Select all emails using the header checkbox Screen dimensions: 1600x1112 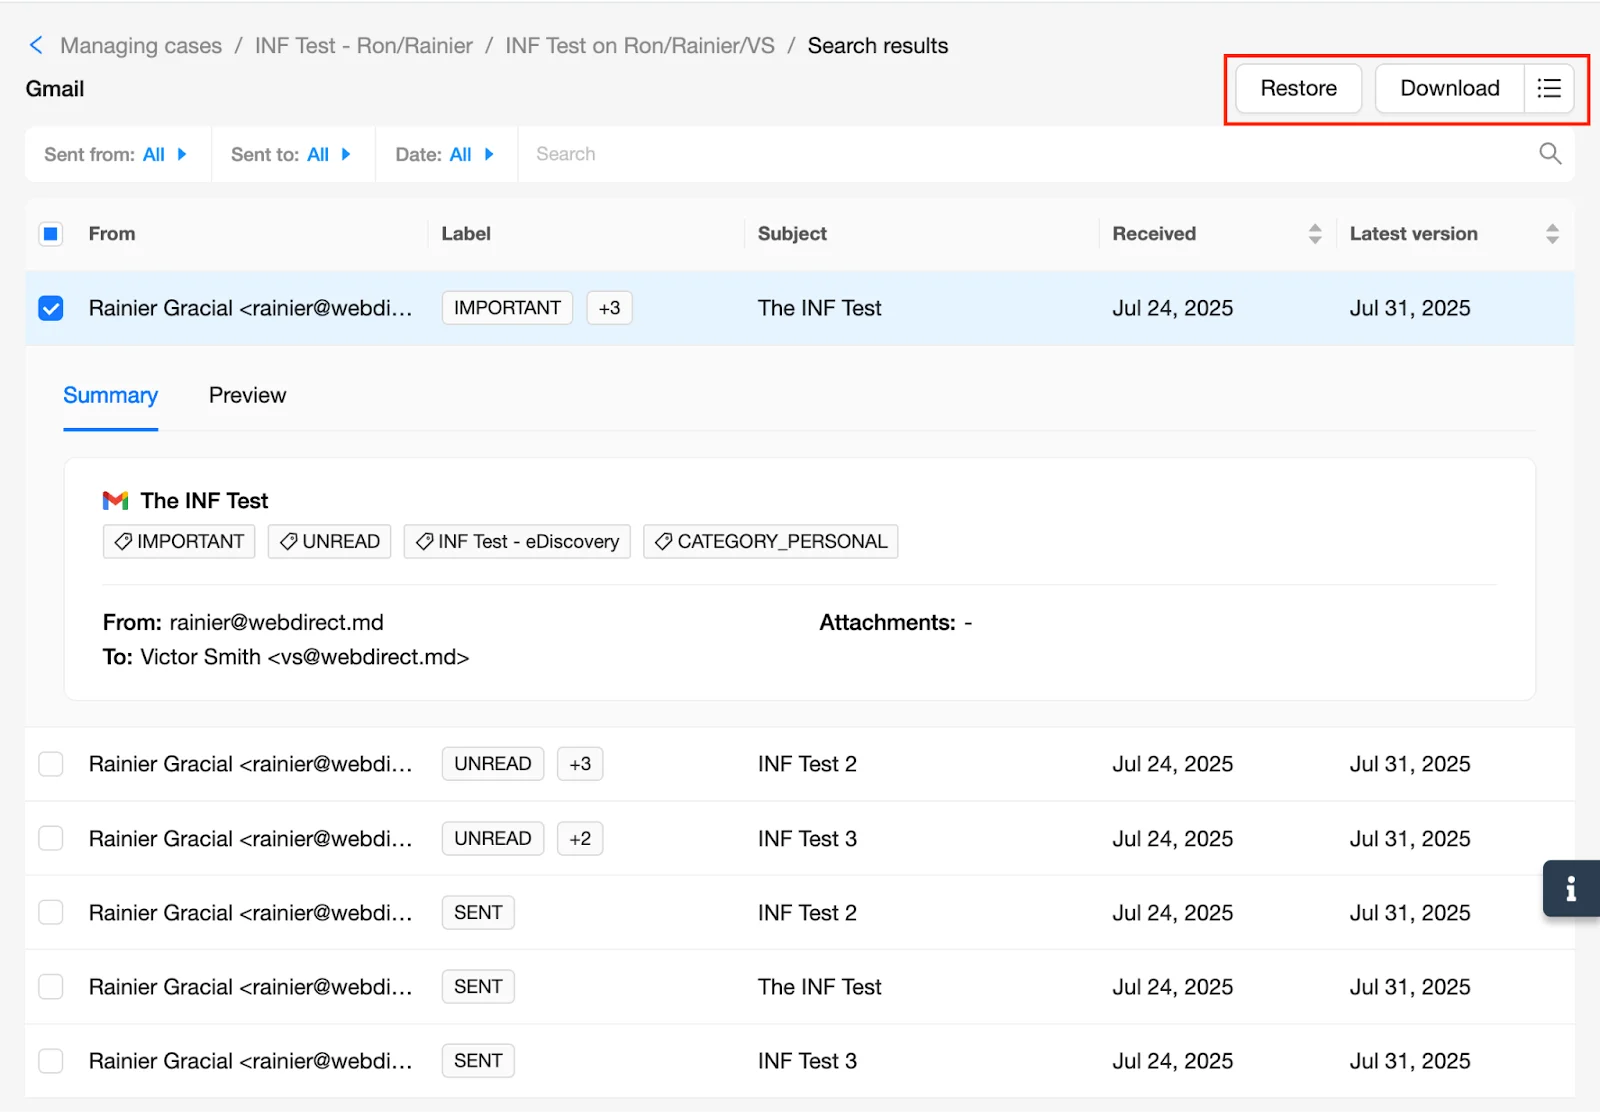50,233
